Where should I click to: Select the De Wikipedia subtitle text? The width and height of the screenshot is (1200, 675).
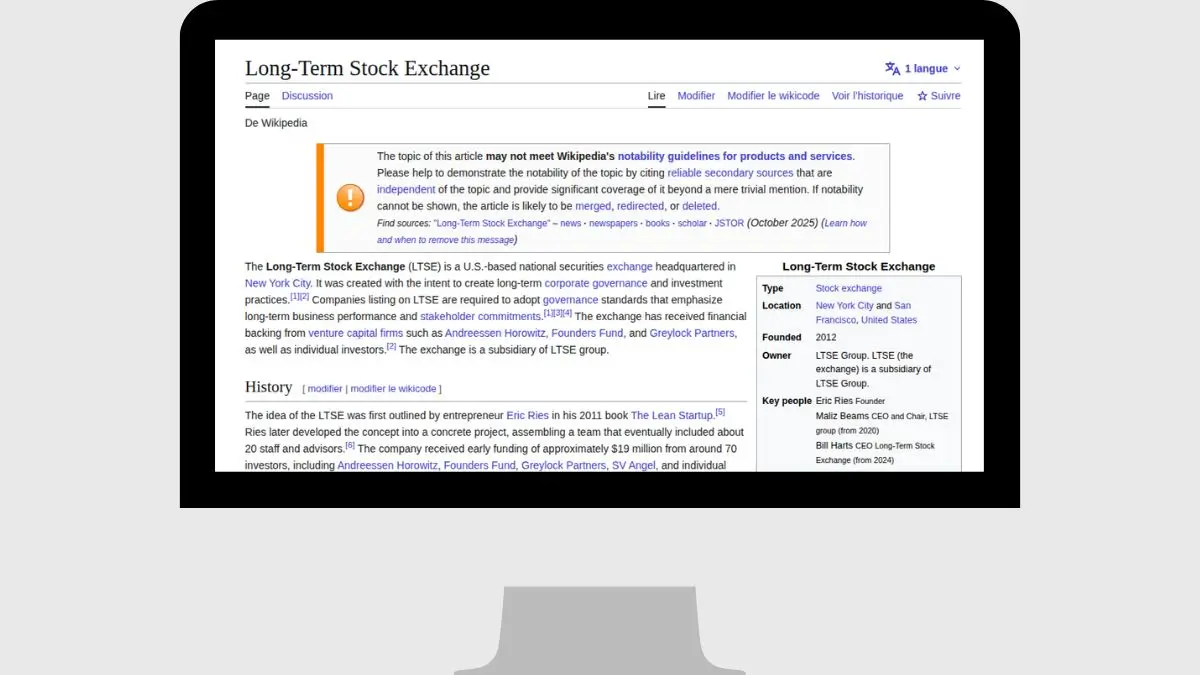click(x=276, y=123)
